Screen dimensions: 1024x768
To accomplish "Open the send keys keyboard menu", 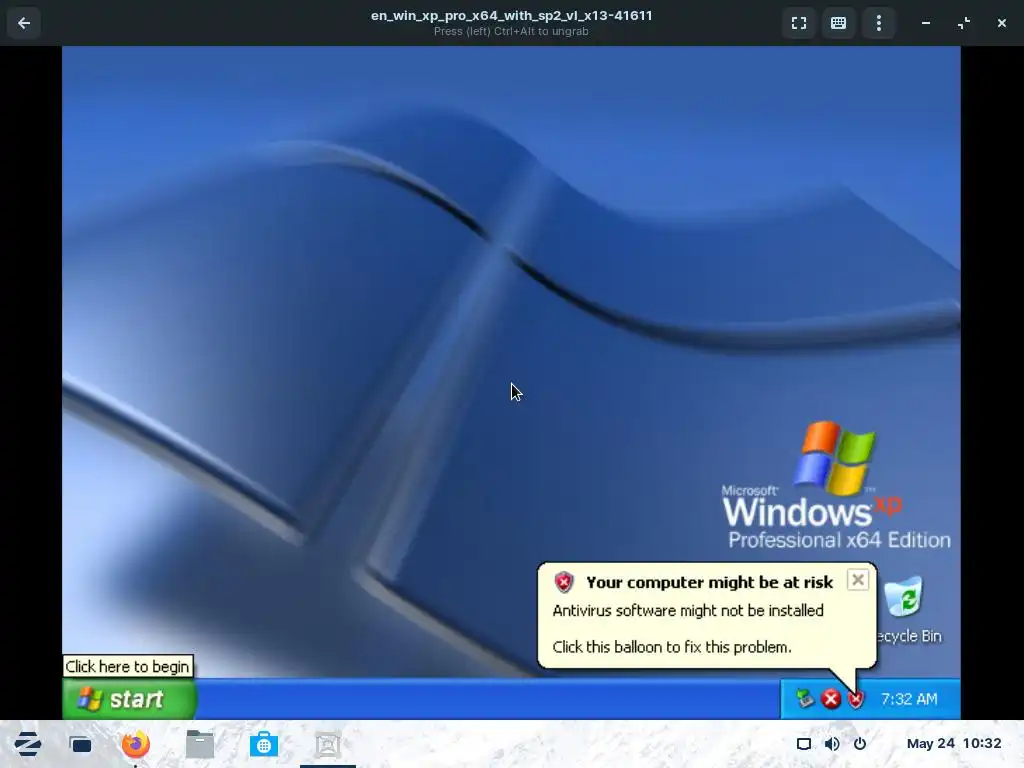I will 839,24.
